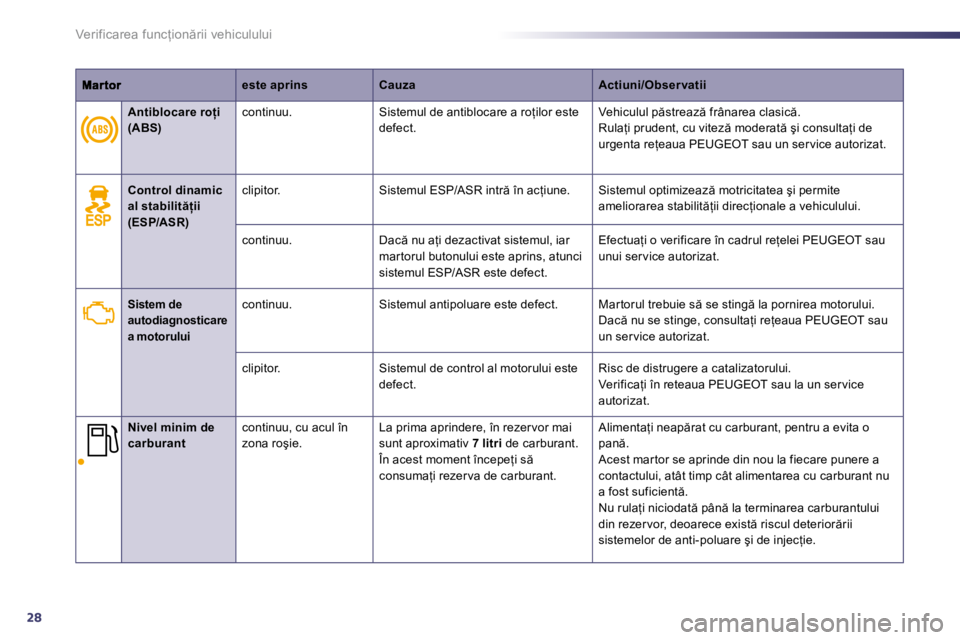This screenshot has height=640, width=960.
Task: Click 'Sistemul de control al motorului este defect'
Action: coord(478,376)
